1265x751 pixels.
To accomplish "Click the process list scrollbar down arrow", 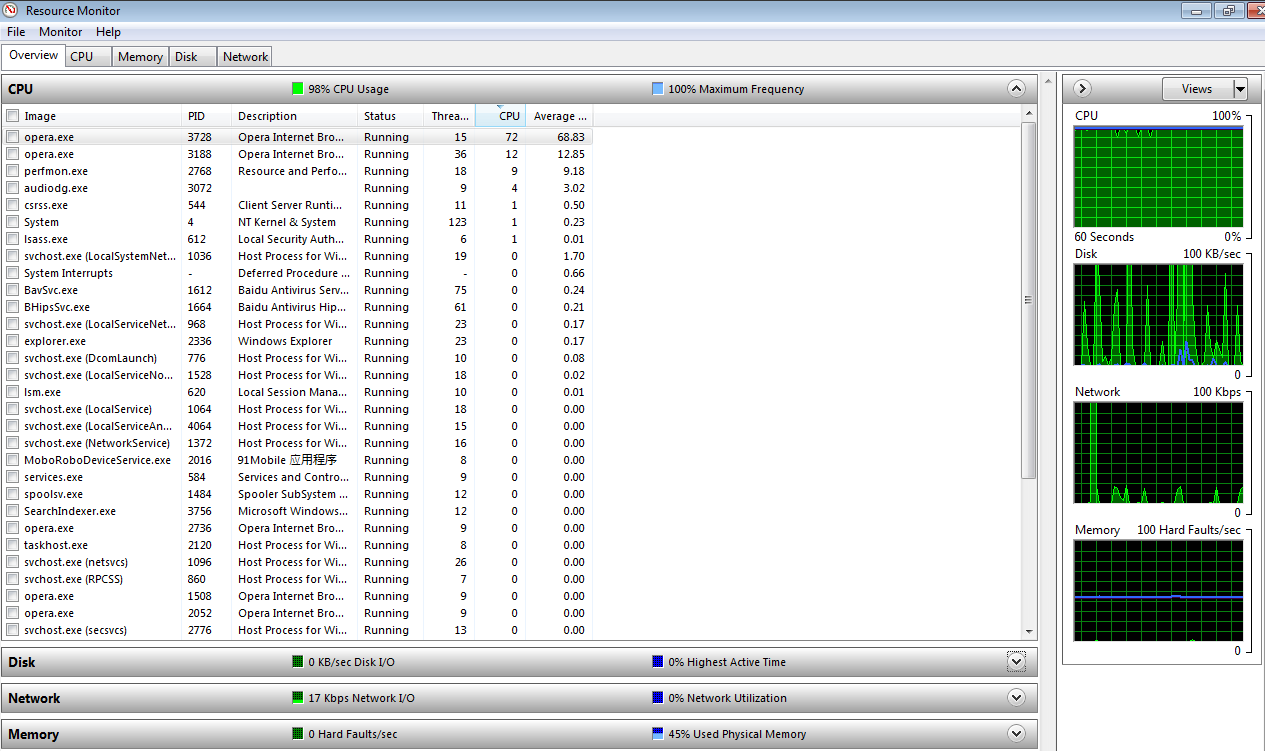I will pyautogui.click(x=1029, y=632).
